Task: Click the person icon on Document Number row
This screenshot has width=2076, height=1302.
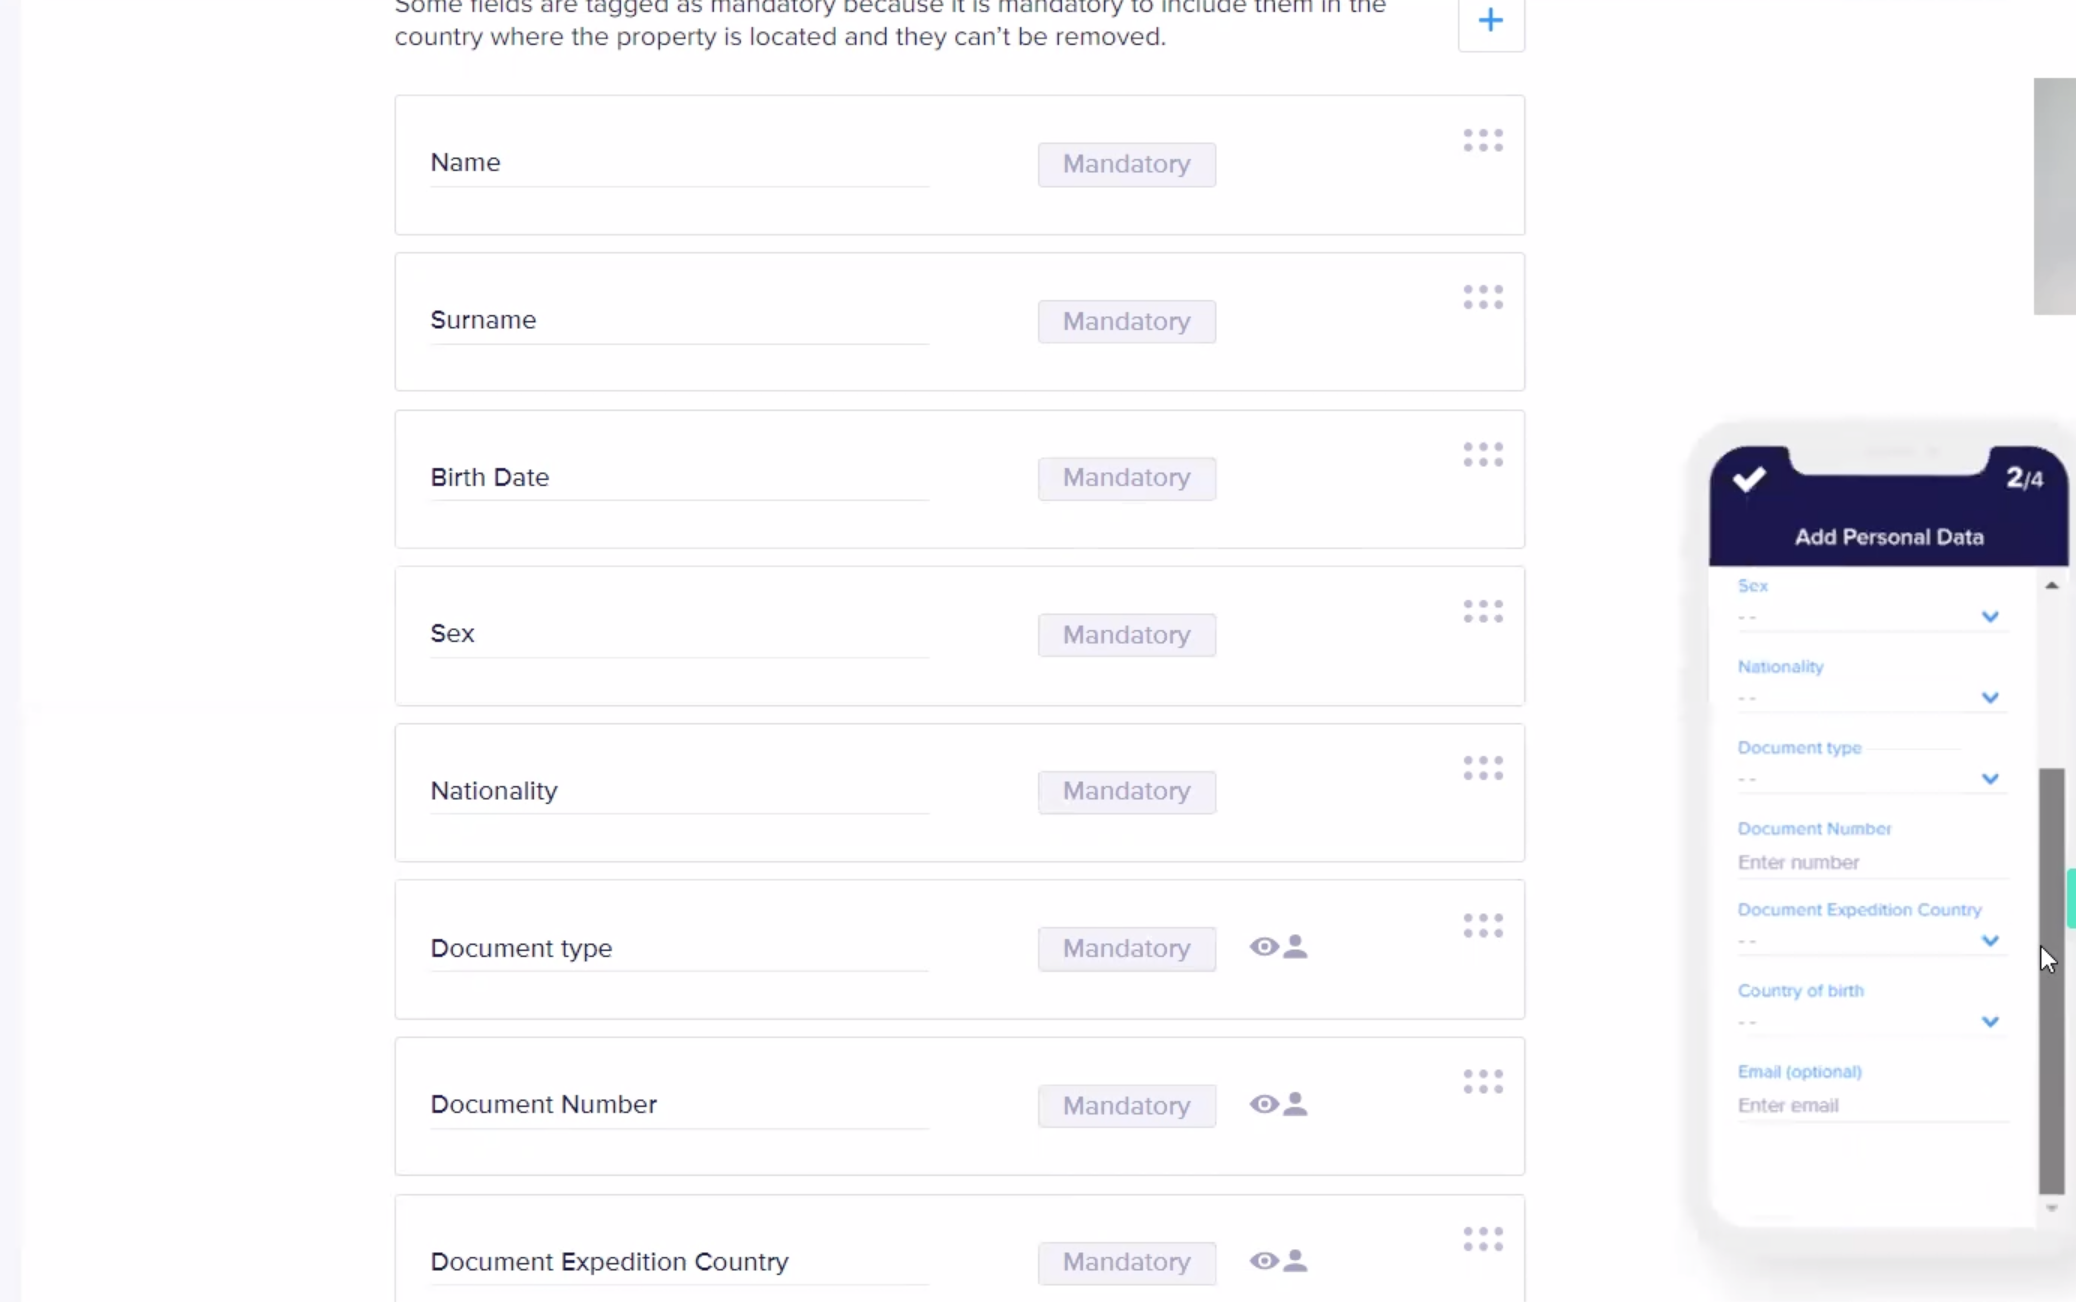Action: 1296,1104
